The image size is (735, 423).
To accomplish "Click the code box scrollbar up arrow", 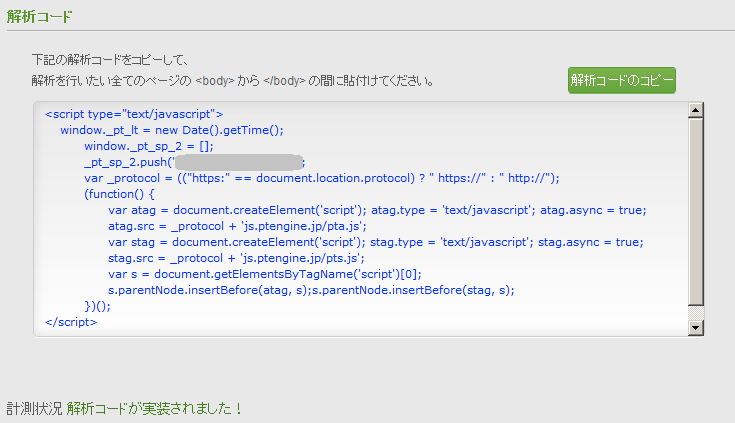I will click(x=696, y=110).
